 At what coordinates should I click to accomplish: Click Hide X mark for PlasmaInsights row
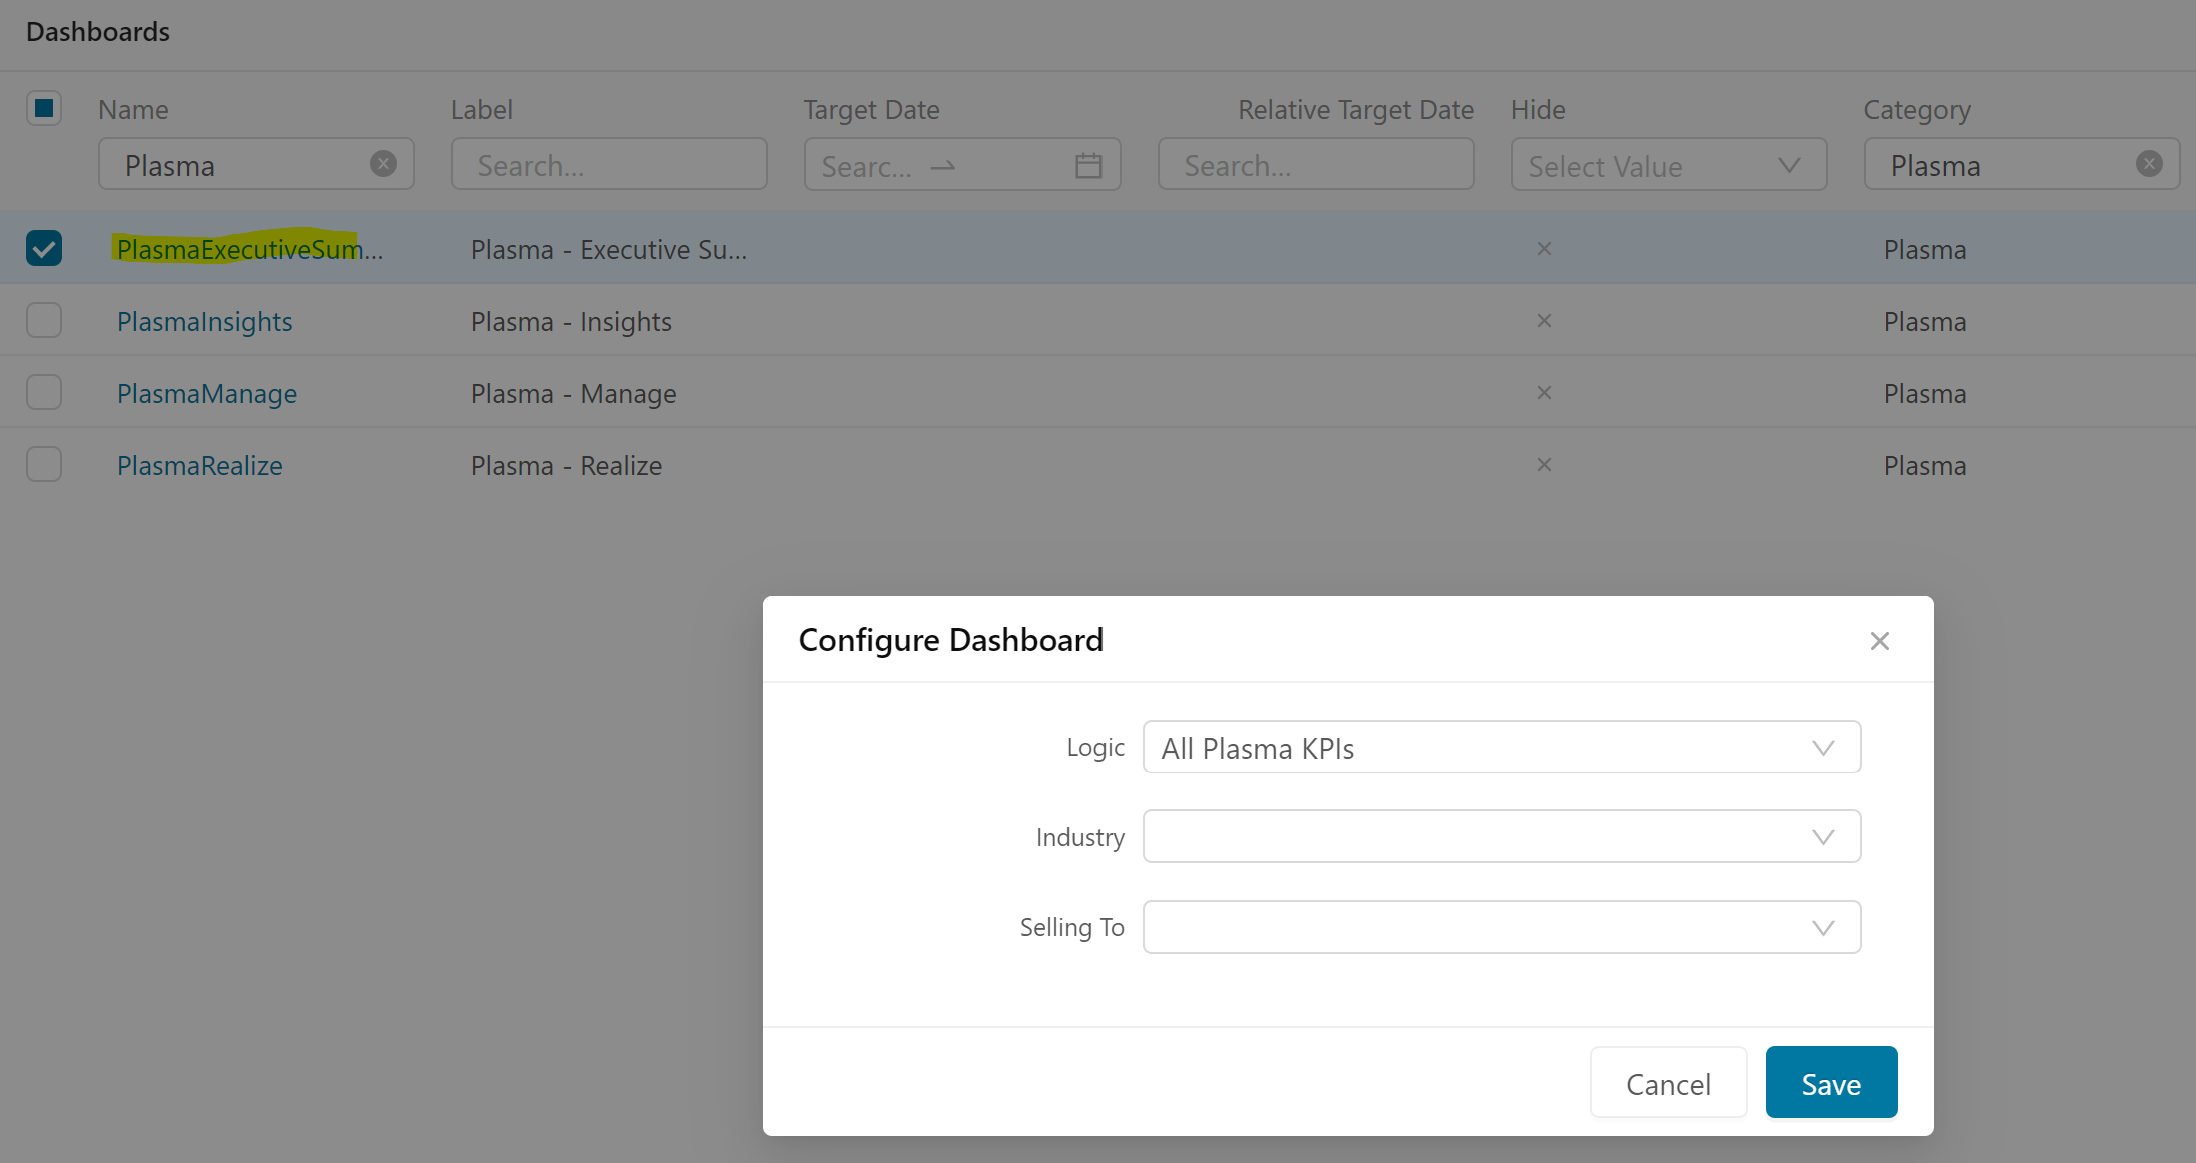[1544, 321]
